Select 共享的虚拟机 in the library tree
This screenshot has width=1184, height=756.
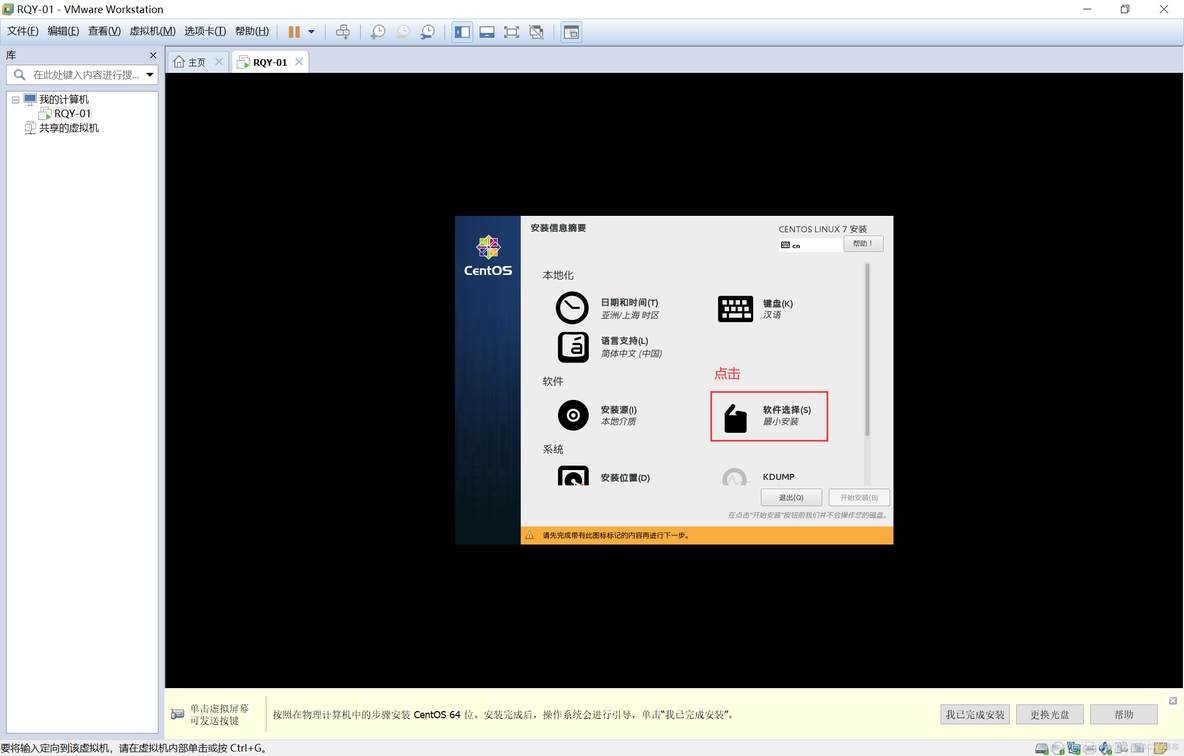[69, 128]
